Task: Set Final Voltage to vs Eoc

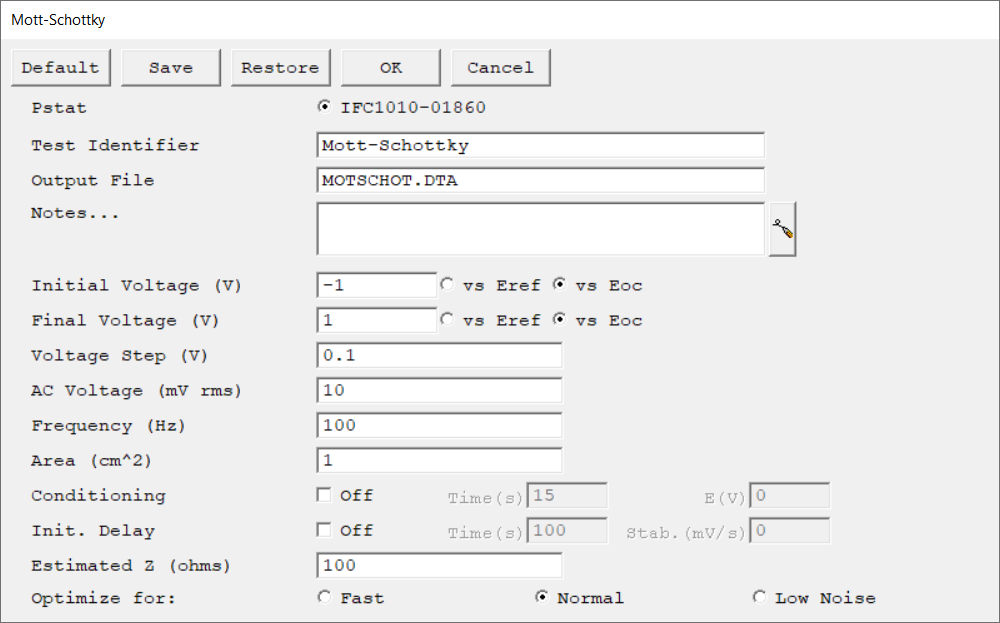Action: (559, 319)
